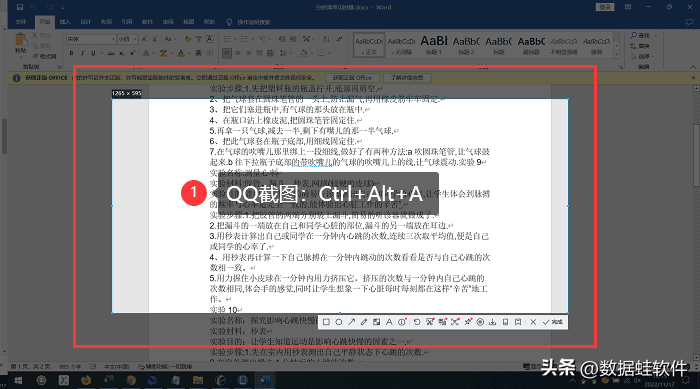Toggle character border A icon
Viewport: 700px width, 389px height.
click(x=209, y=39)
